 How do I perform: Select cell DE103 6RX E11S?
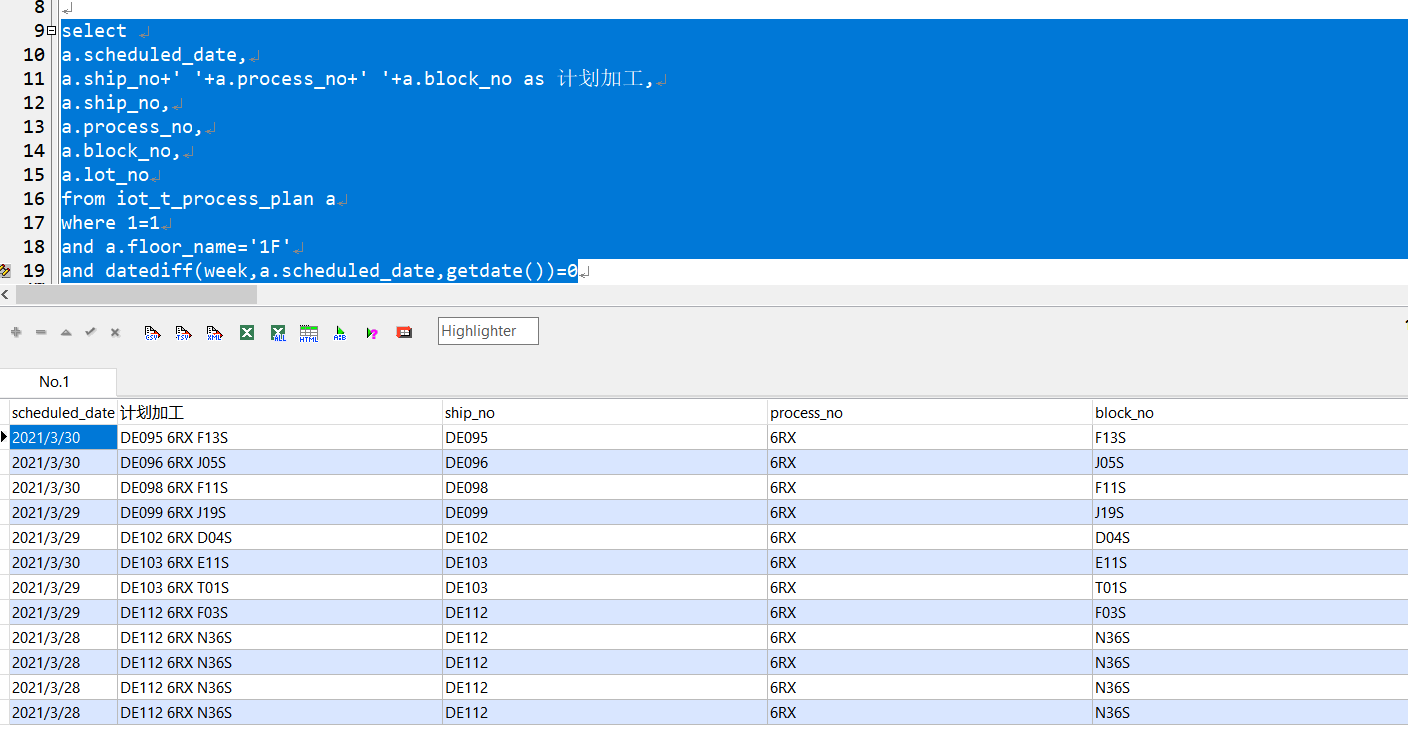coord(280,562)
